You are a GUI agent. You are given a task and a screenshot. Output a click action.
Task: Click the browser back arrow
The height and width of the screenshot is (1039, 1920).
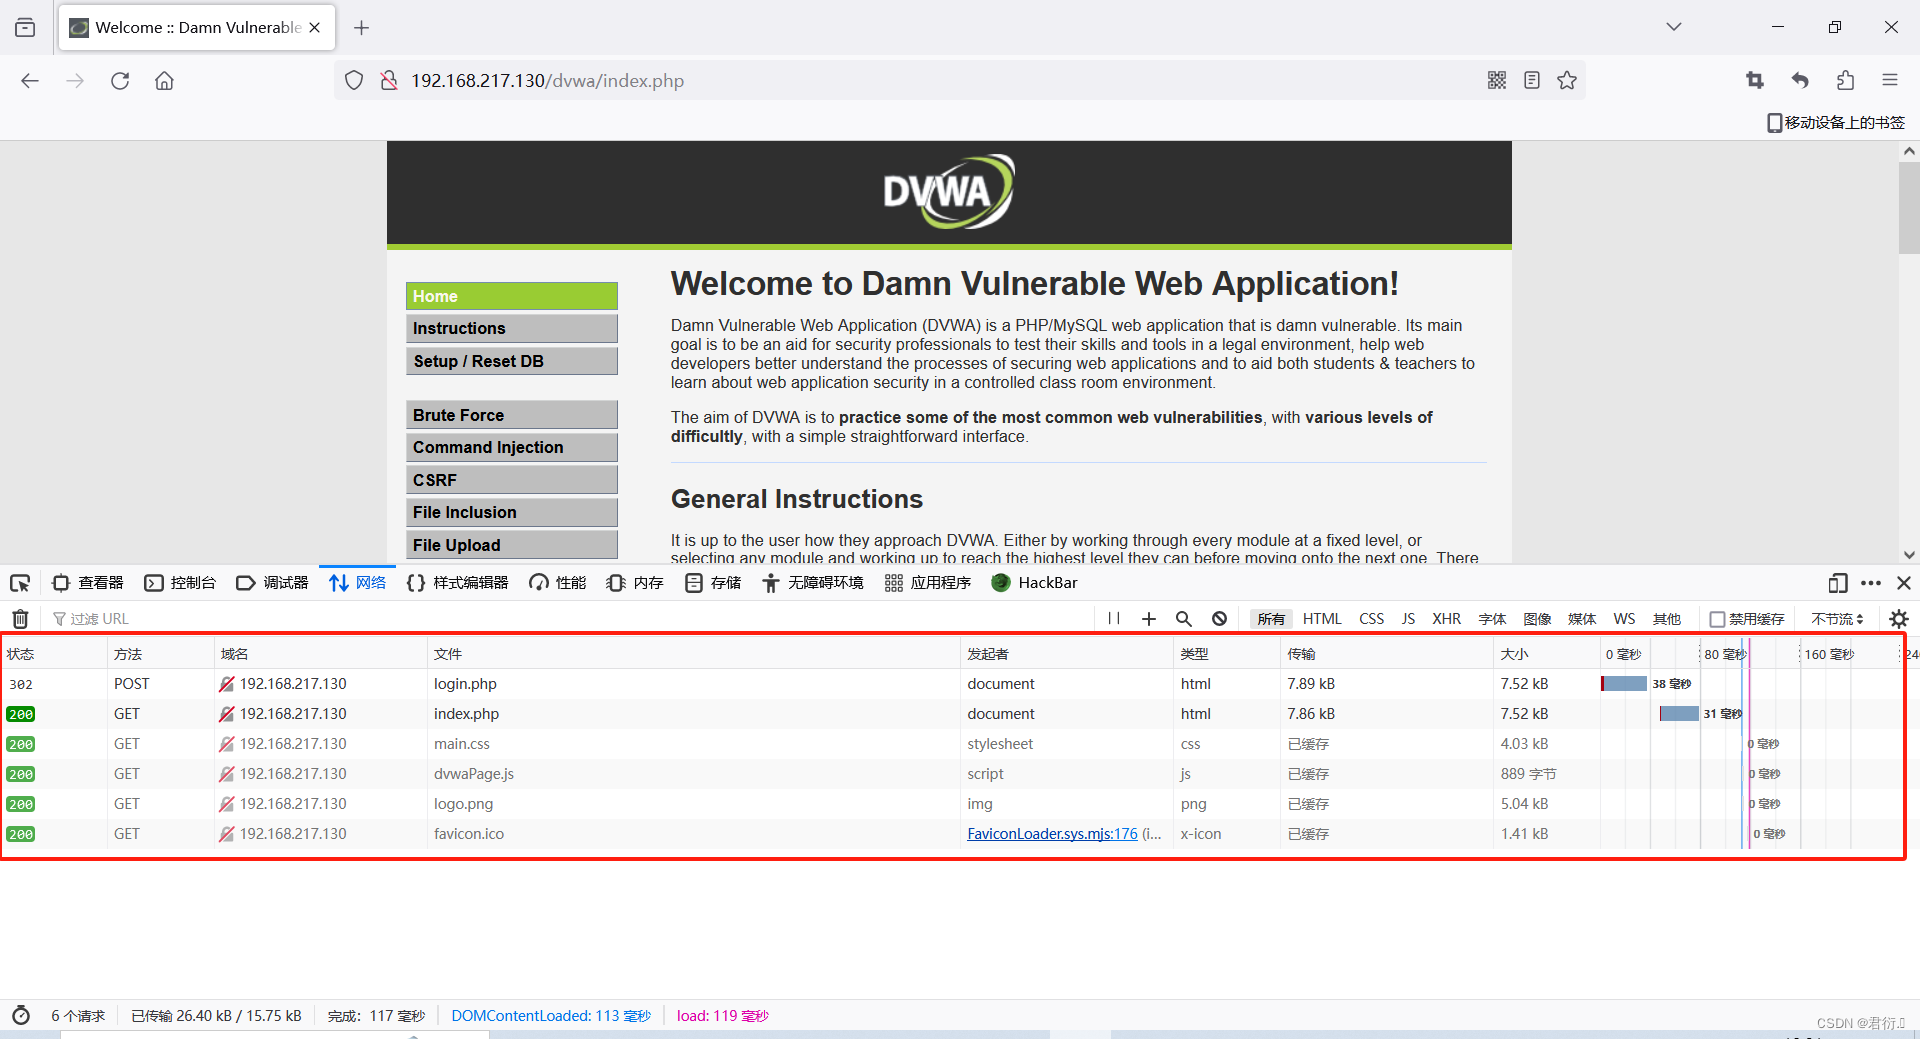tap(30, 81)
